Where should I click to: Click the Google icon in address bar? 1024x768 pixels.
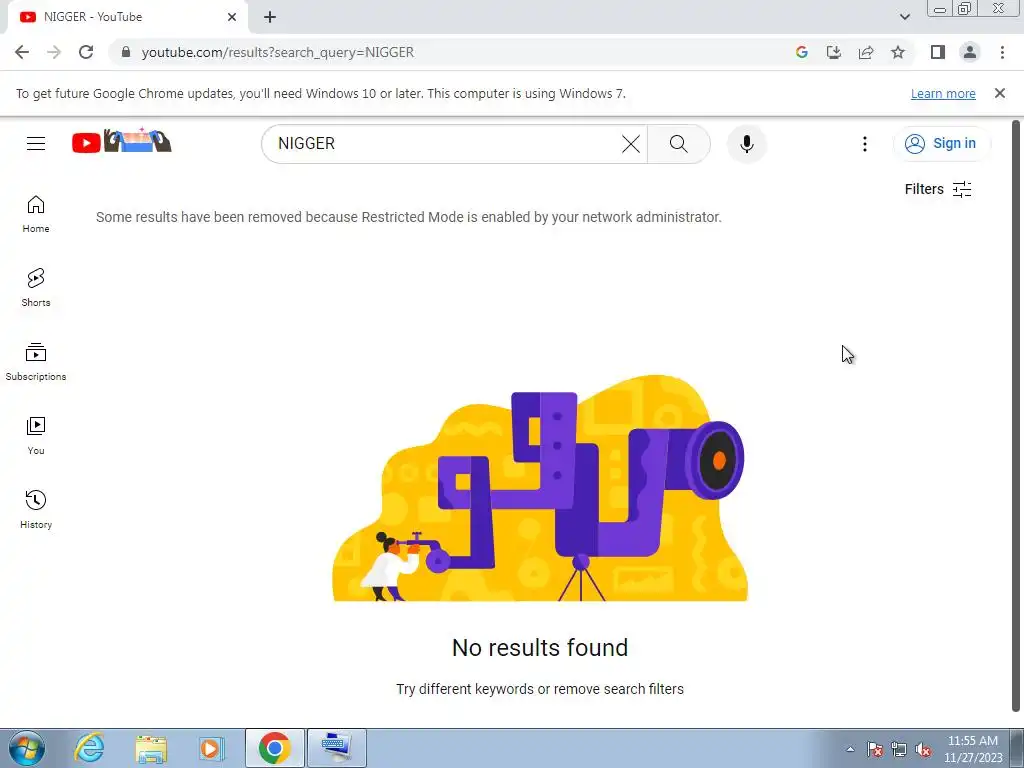[802, 52]
